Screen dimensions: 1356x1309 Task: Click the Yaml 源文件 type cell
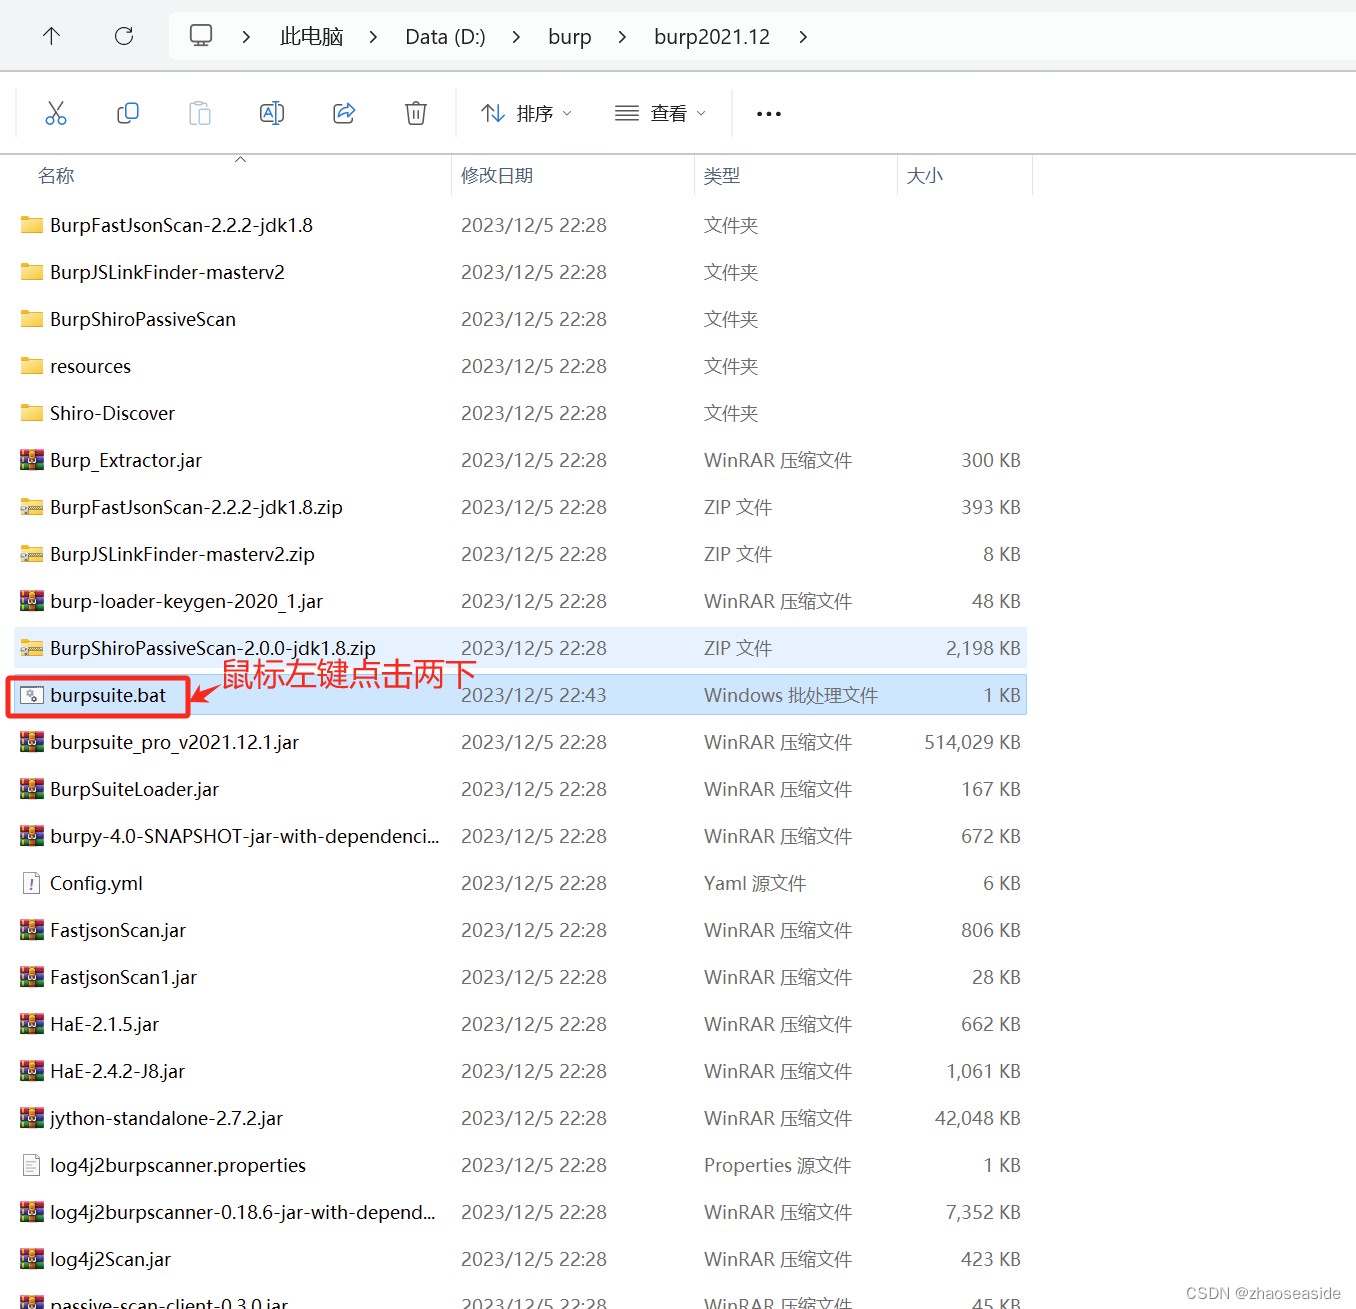pyautogui.click(x=755, y=883)
